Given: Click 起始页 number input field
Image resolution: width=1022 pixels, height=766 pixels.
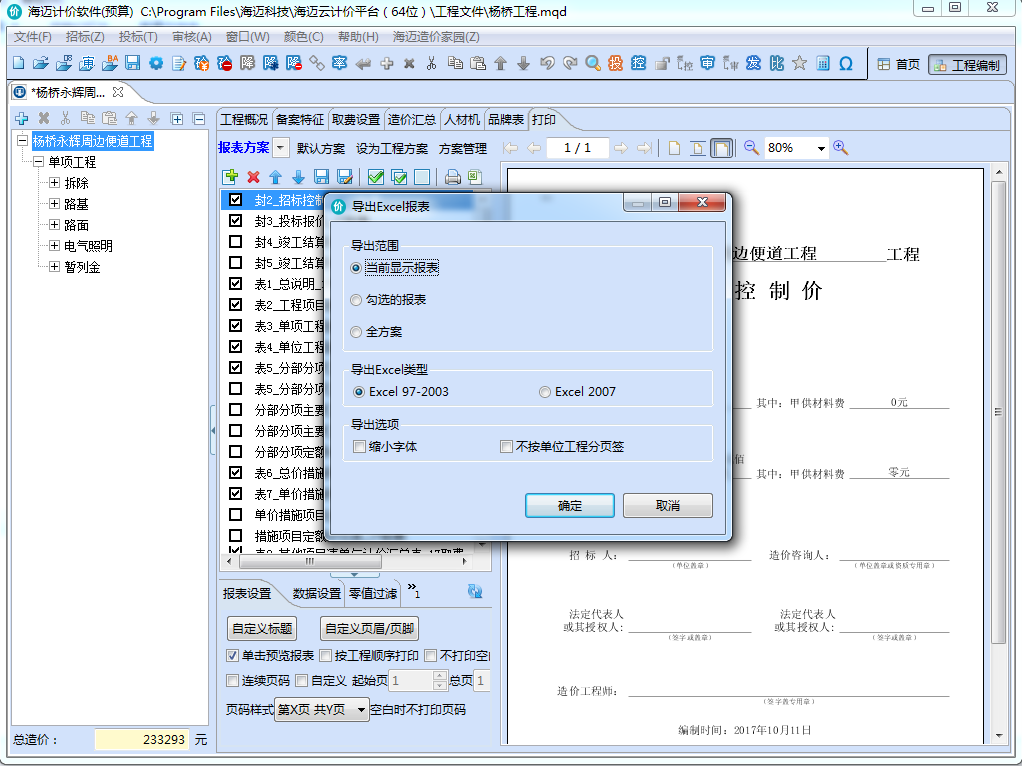Looking at the screenshot, I should 410,681.
